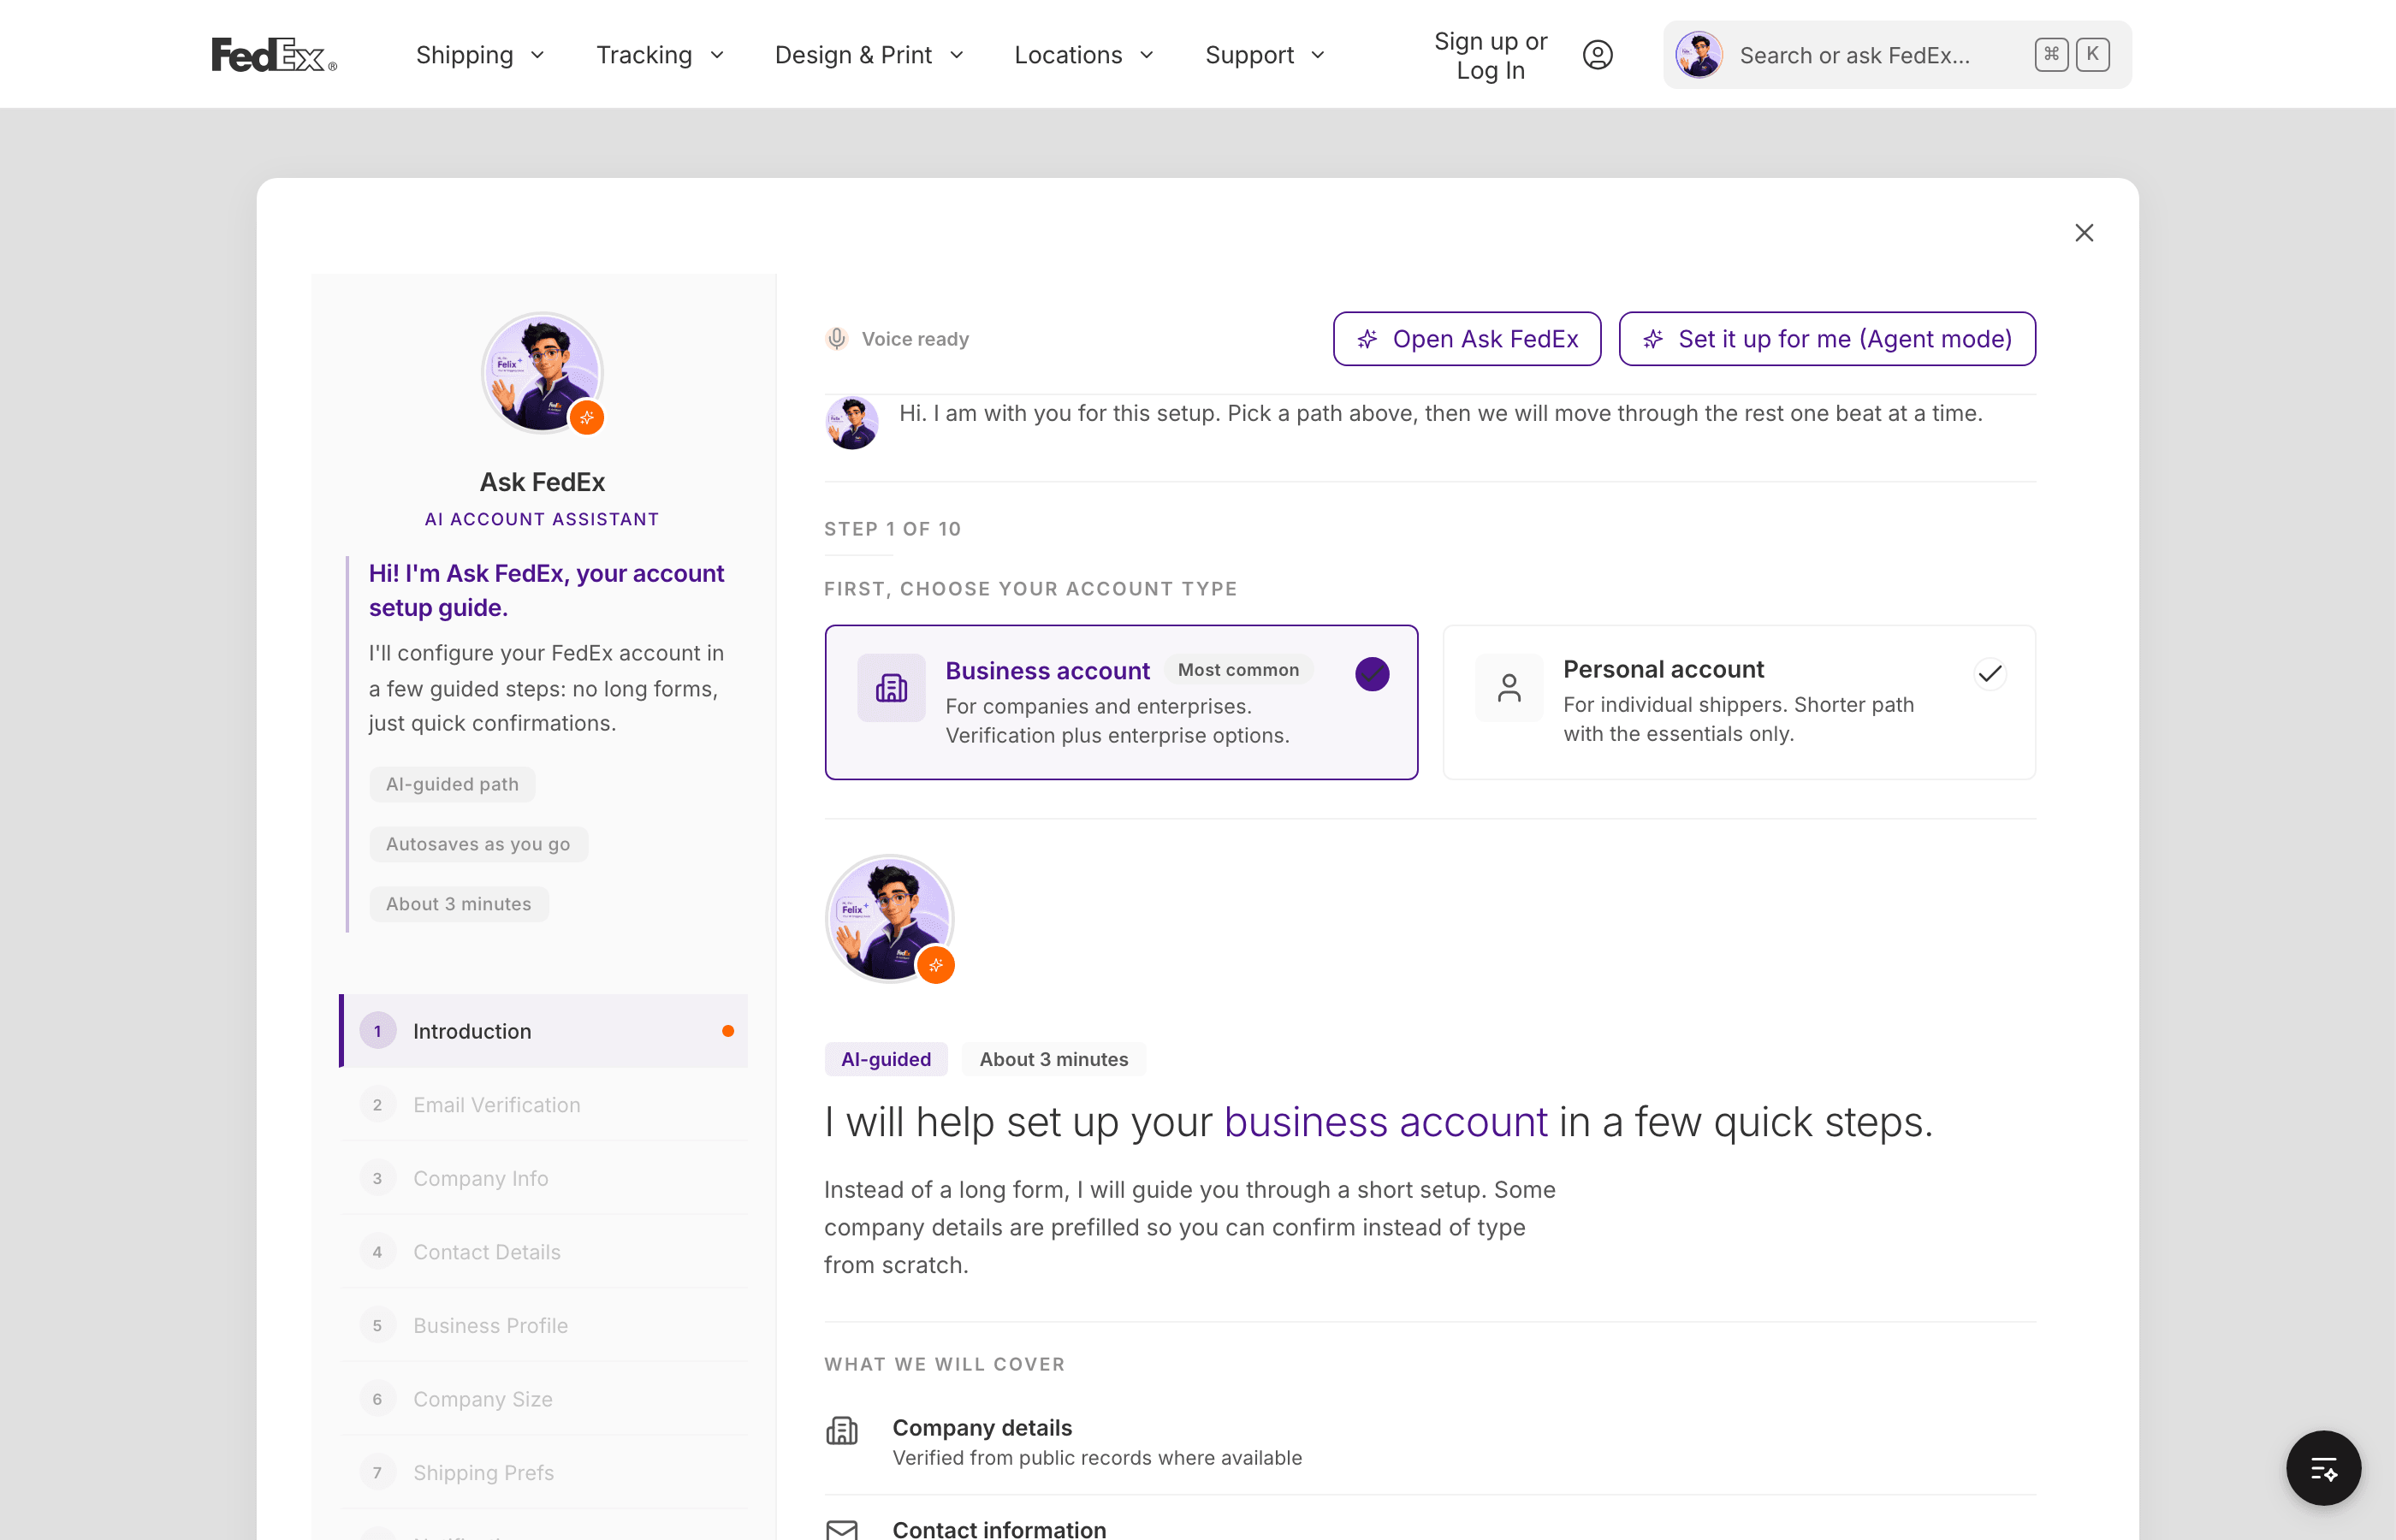The height and width of the screenshot is (1540, 2396).
Task: Click the Contact information envelope icon
Action: coord(841,1529)
